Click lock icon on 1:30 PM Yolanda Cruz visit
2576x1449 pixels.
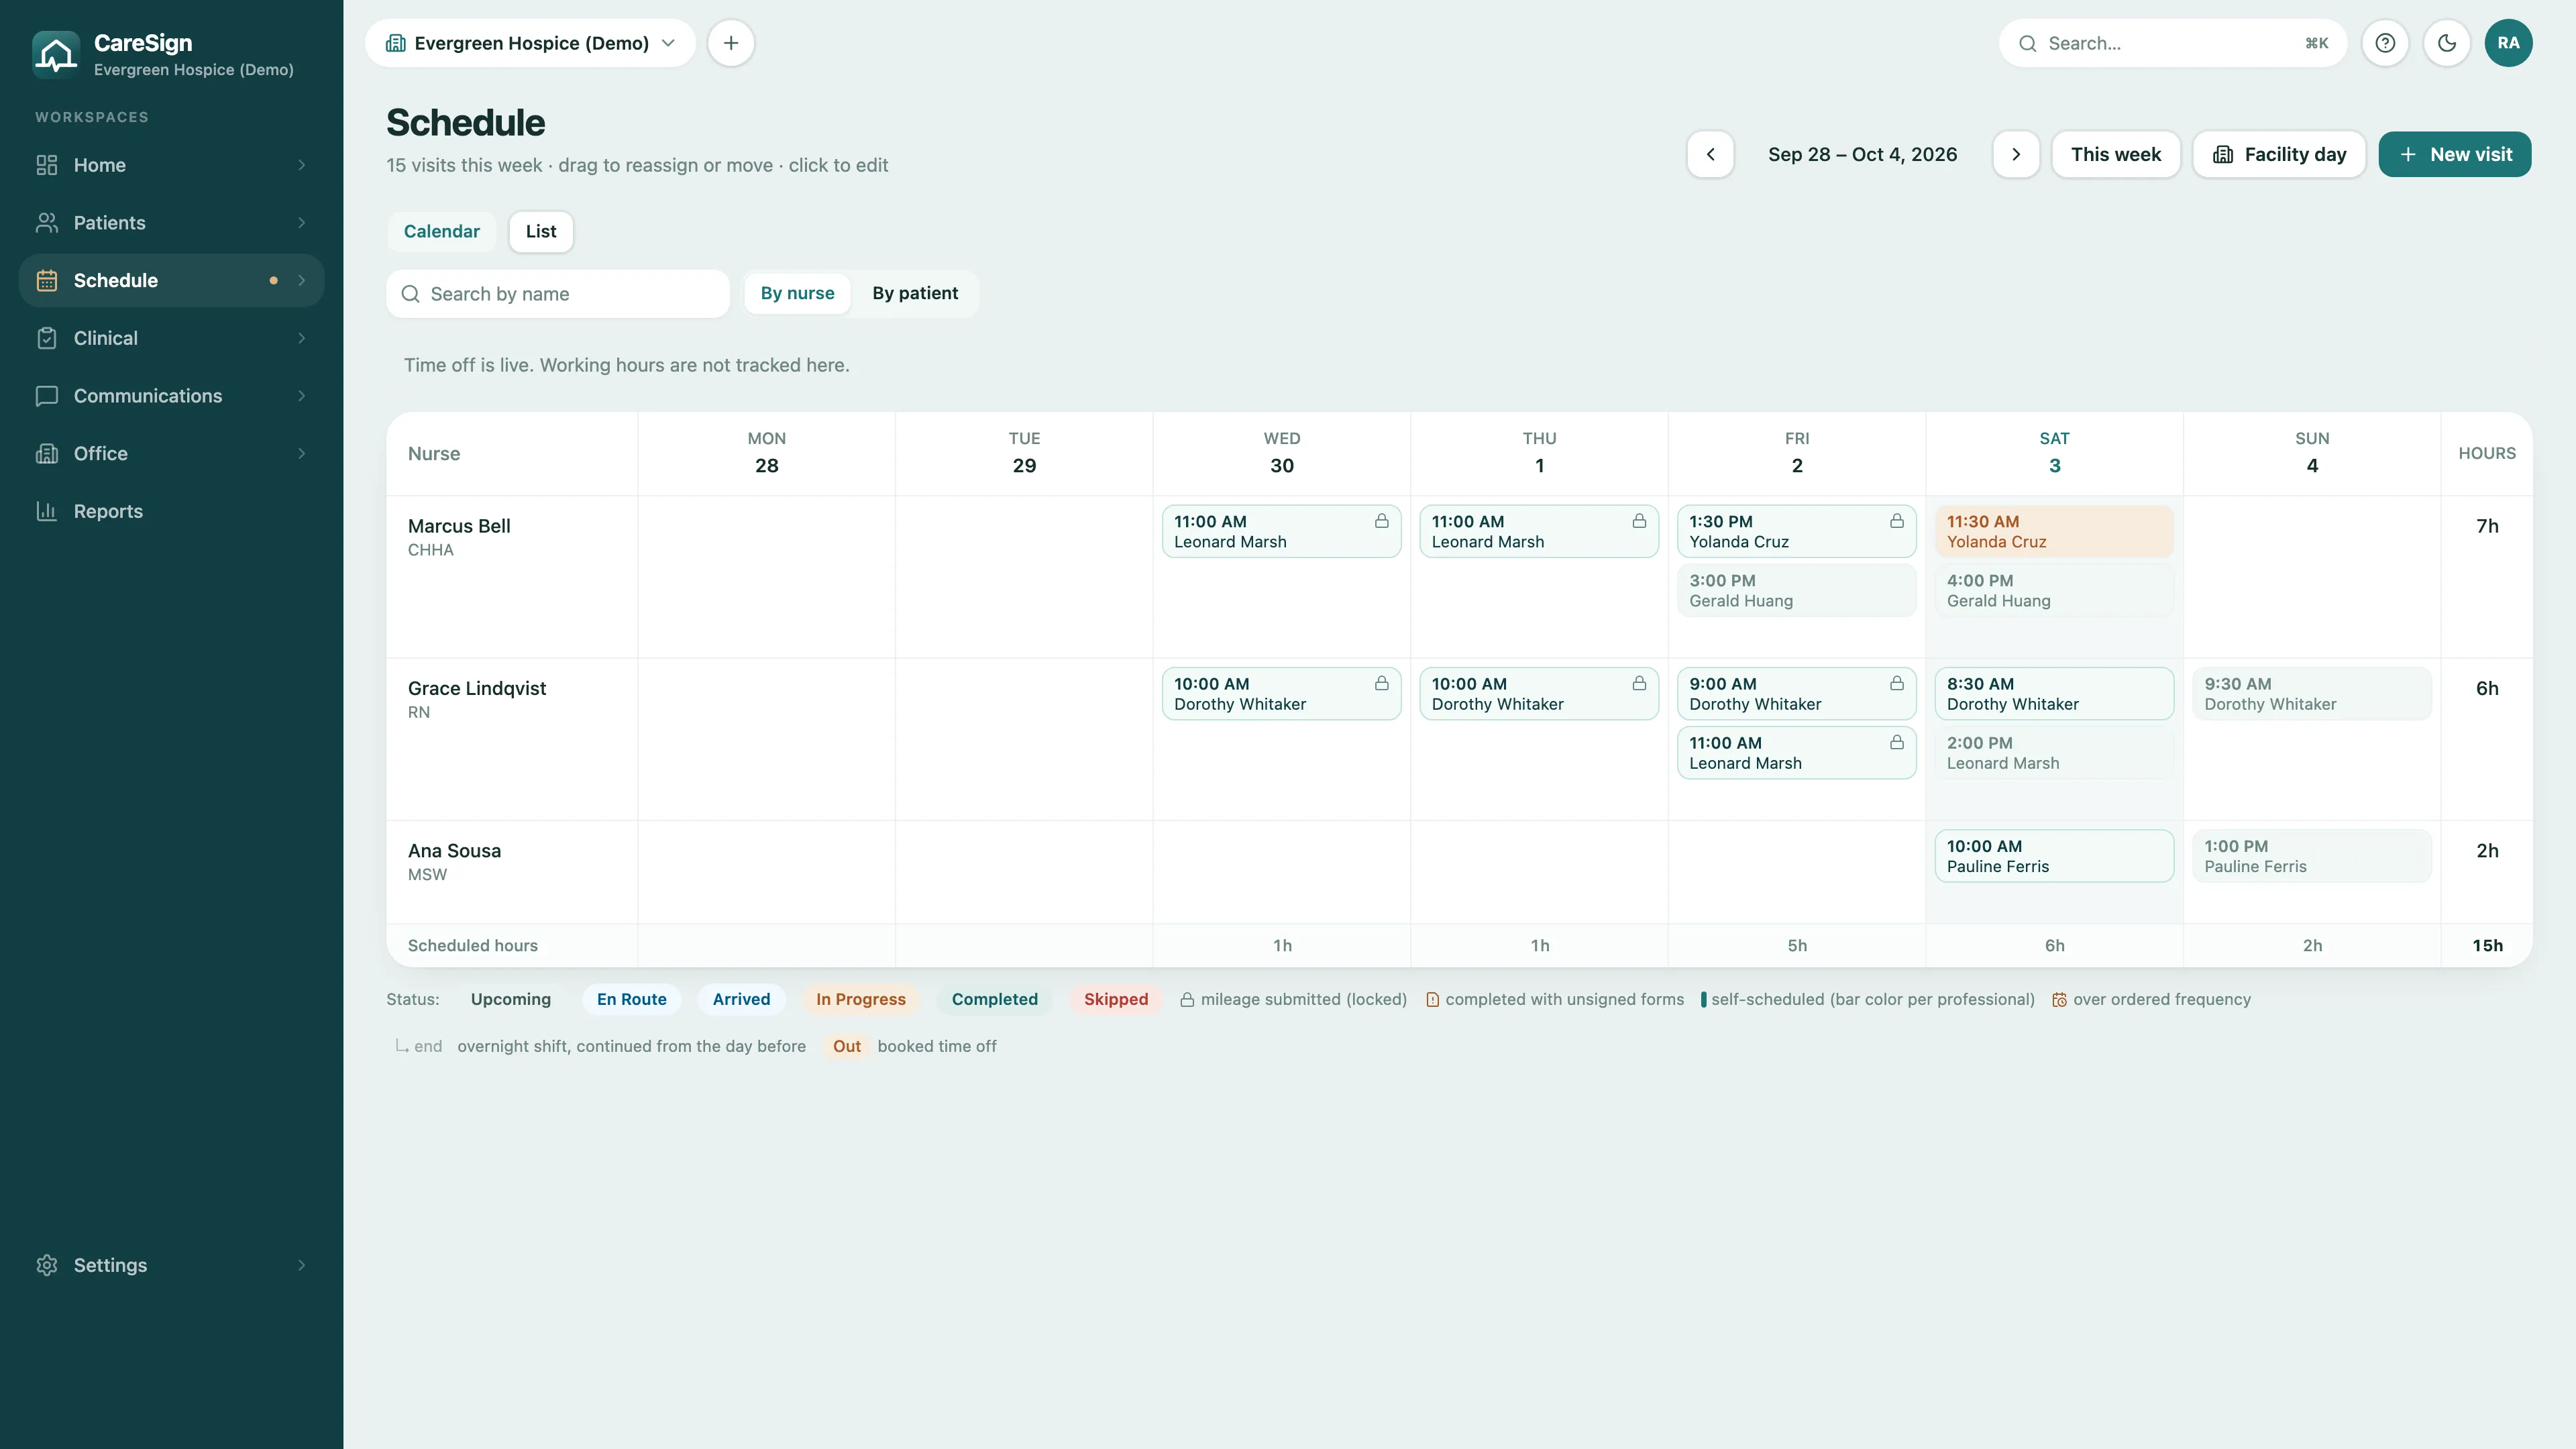[1896, 521]
